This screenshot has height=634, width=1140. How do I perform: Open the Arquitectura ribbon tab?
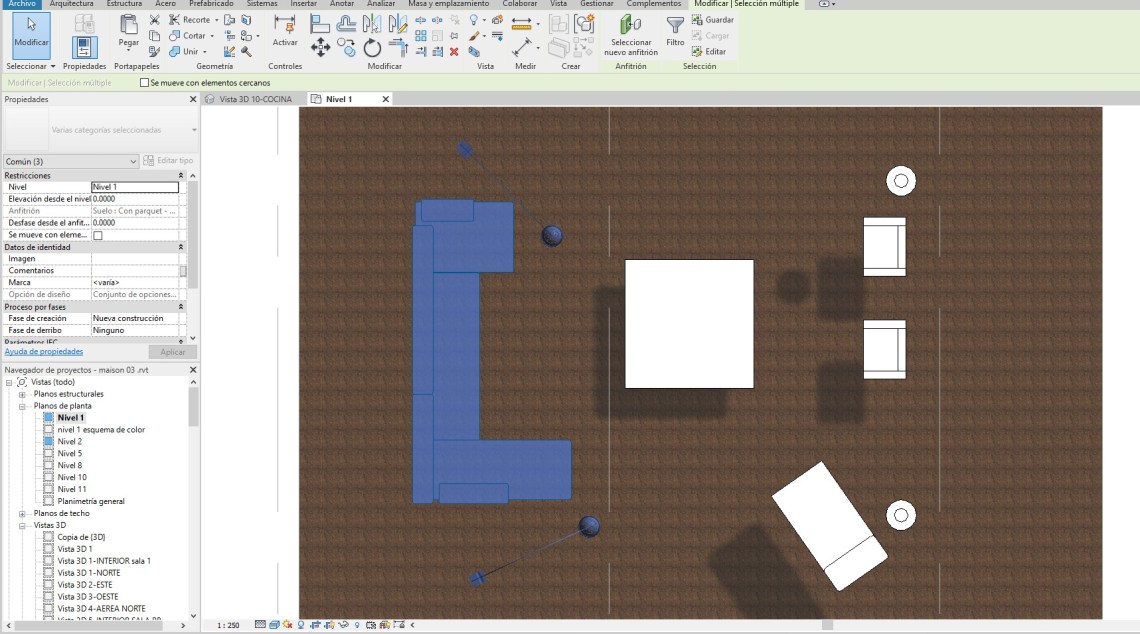point(71,4)
